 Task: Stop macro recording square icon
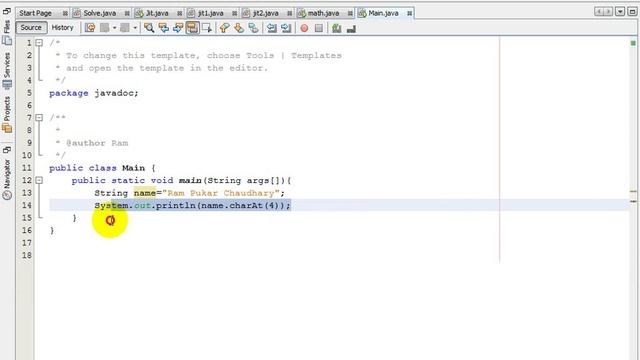click(319, 28)
